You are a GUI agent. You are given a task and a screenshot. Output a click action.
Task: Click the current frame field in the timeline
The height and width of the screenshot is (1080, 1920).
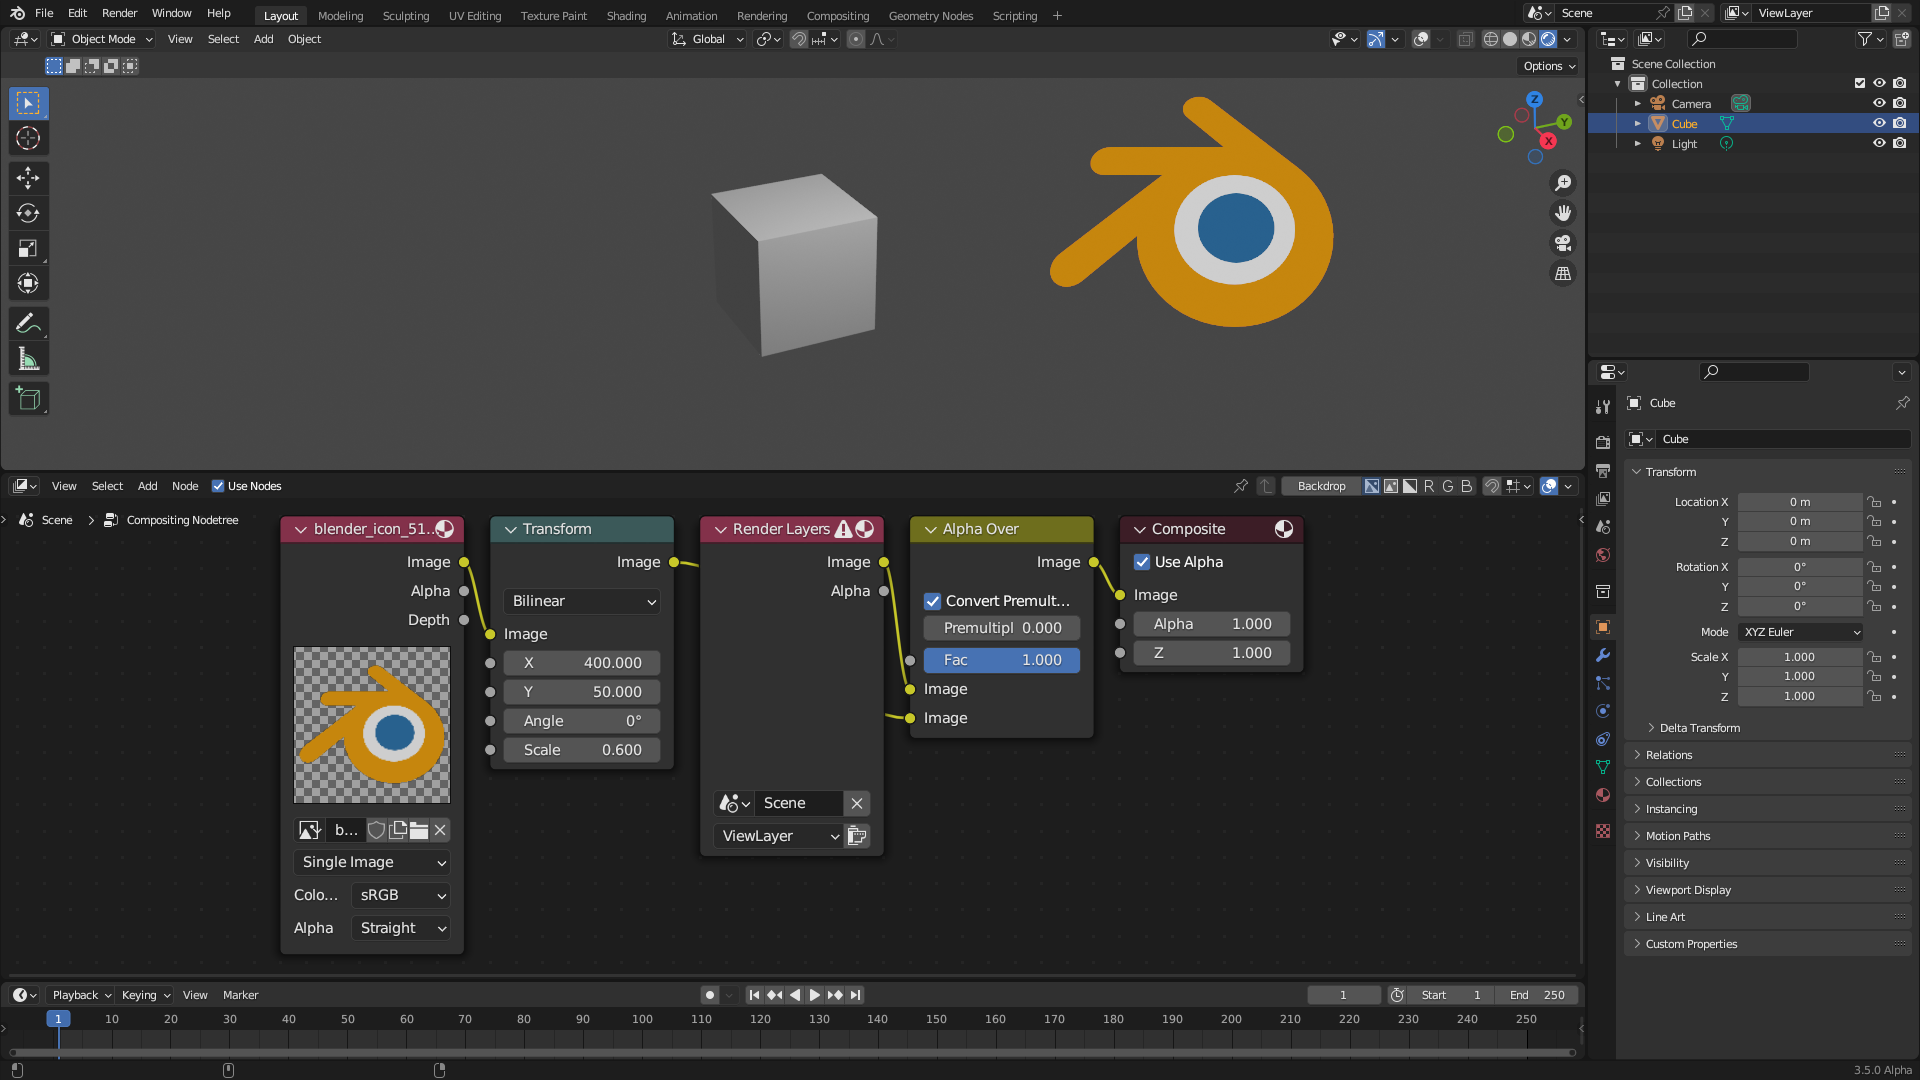[1343, 995]
